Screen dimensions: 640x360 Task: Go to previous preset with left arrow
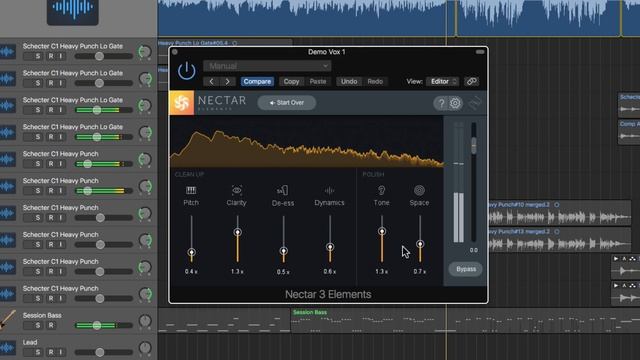coord(211,81)
